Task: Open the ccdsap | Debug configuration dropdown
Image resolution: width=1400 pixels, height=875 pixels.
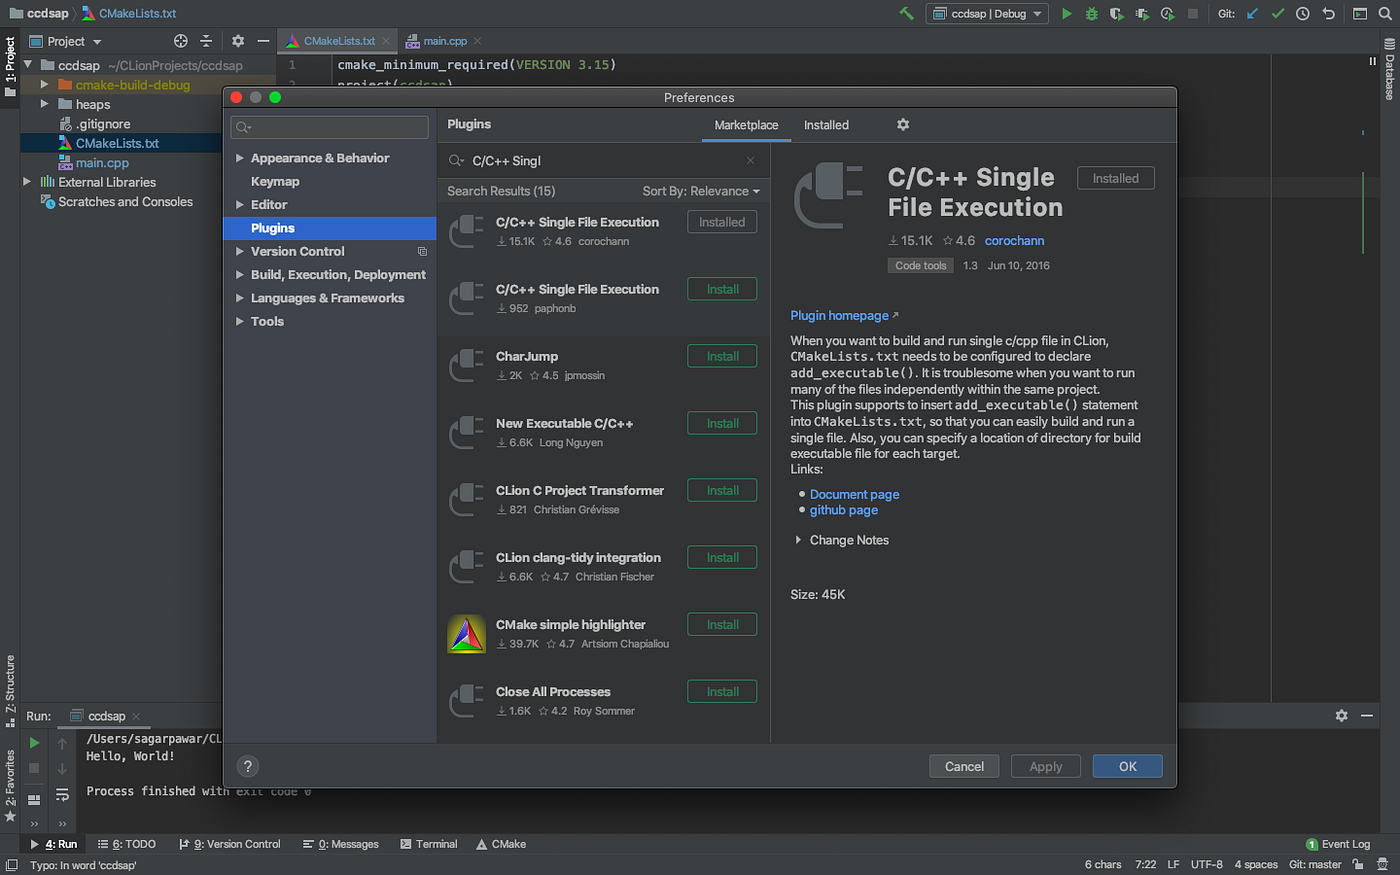Action: [987, 14]
